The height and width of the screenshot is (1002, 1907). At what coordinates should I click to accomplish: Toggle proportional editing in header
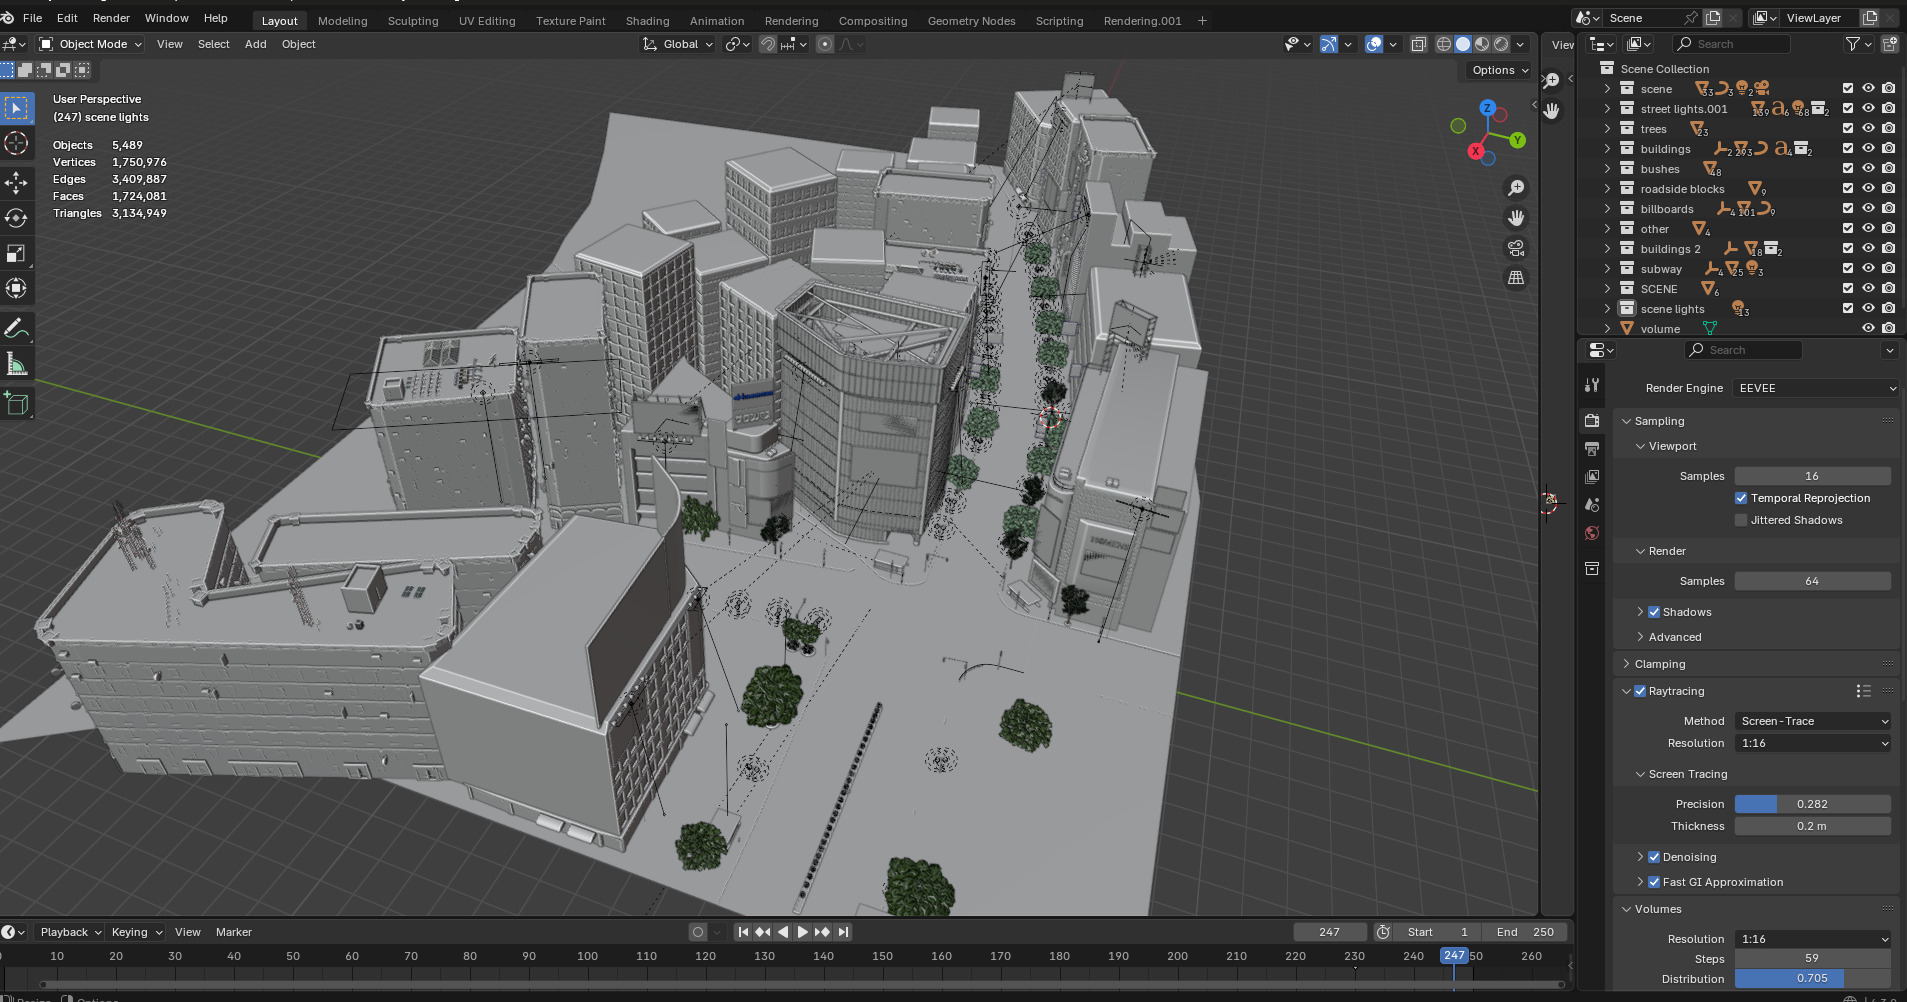click(824, 44)
